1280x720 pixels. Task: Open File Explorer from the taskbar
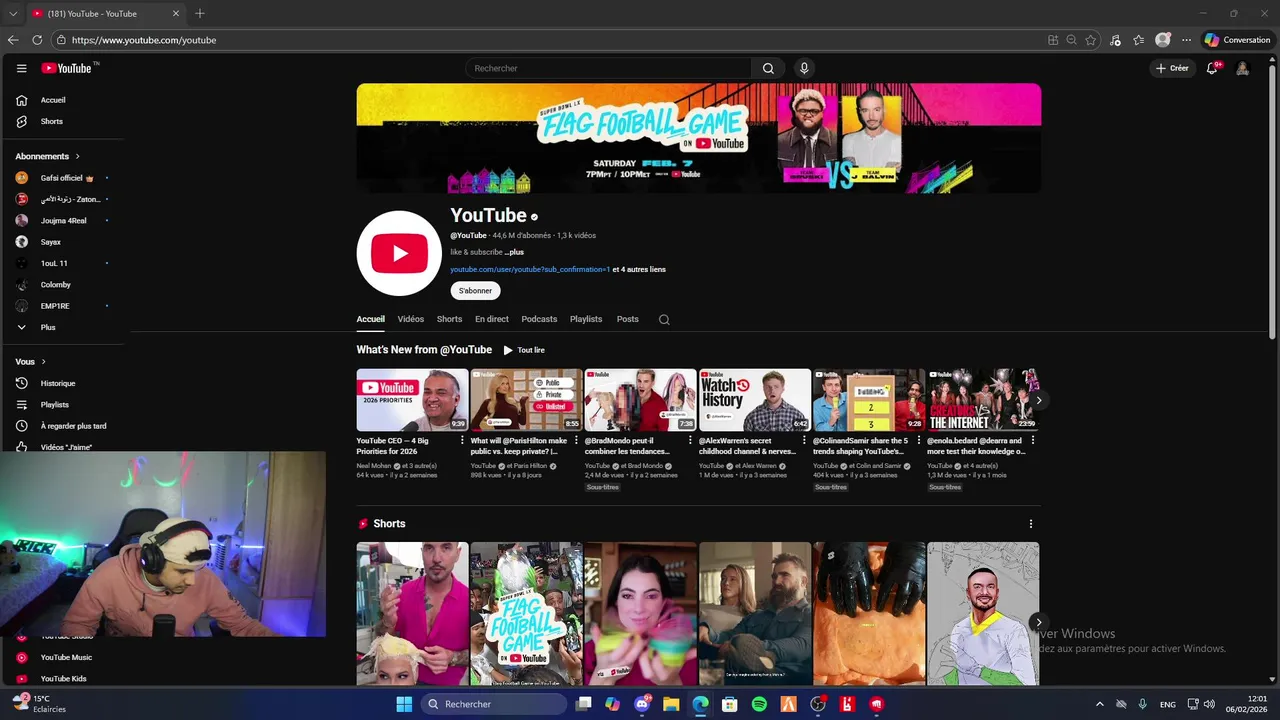pyautogui.click(x=671, y=704)
